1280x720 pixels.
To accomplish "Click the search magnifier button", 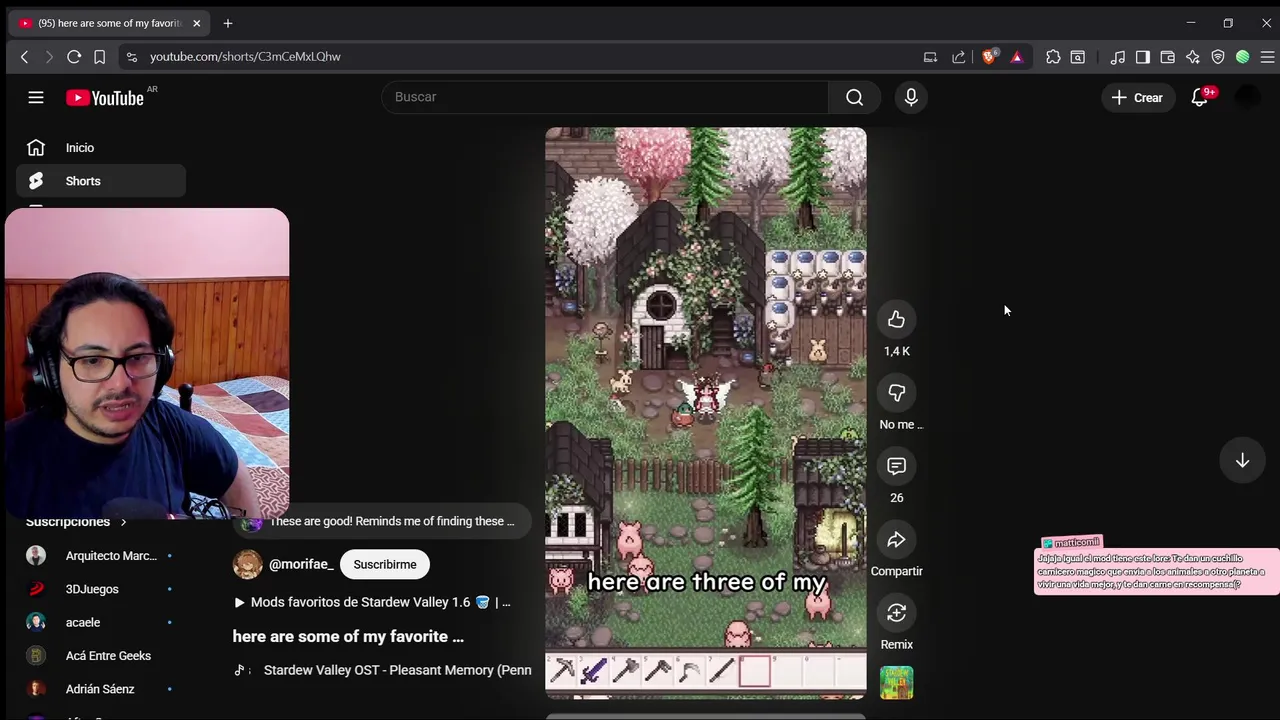I will [854, 97].
